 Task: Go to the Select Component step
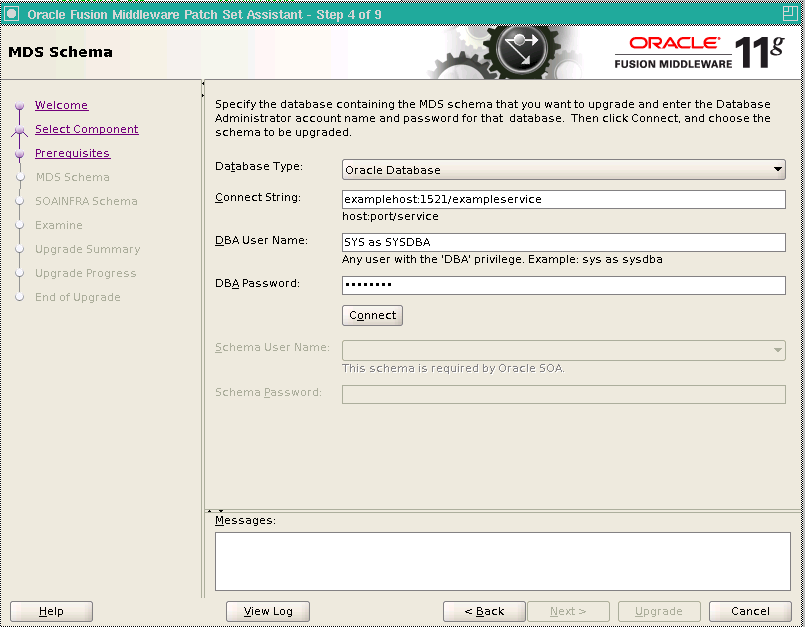(x=87, y=129)
